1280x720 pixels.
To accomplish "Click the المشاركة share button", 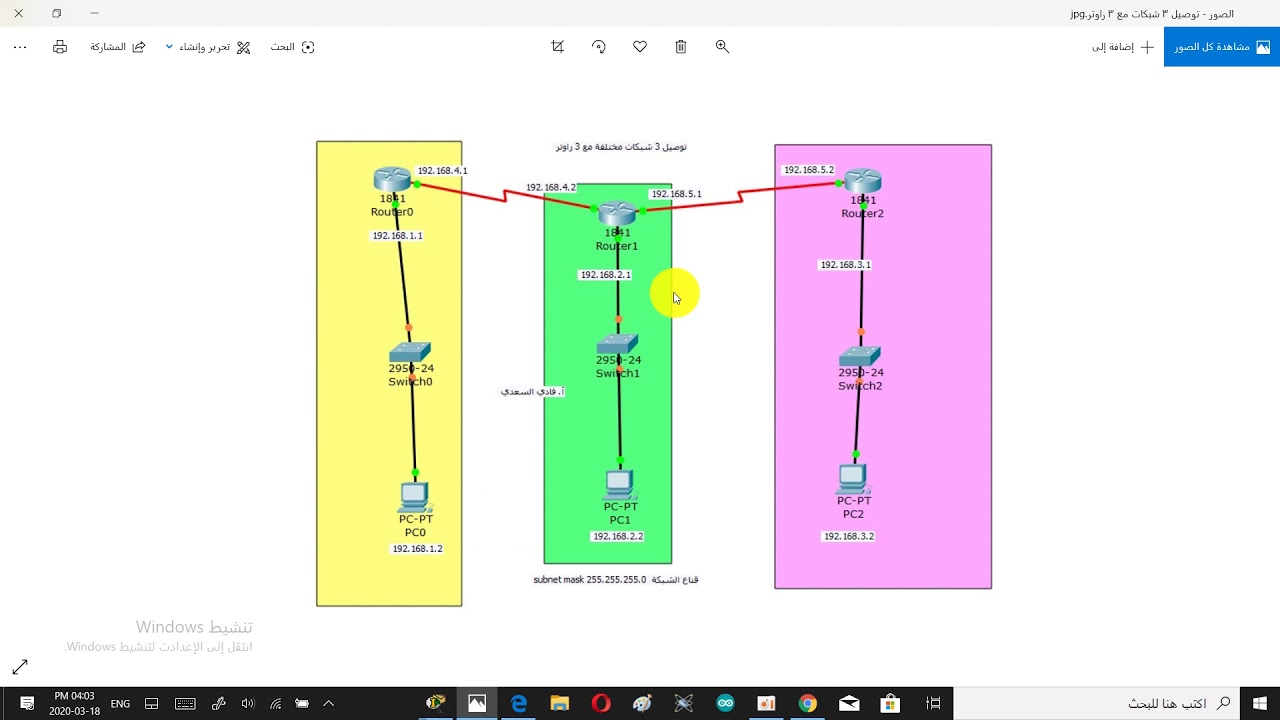I will [118, 47].
